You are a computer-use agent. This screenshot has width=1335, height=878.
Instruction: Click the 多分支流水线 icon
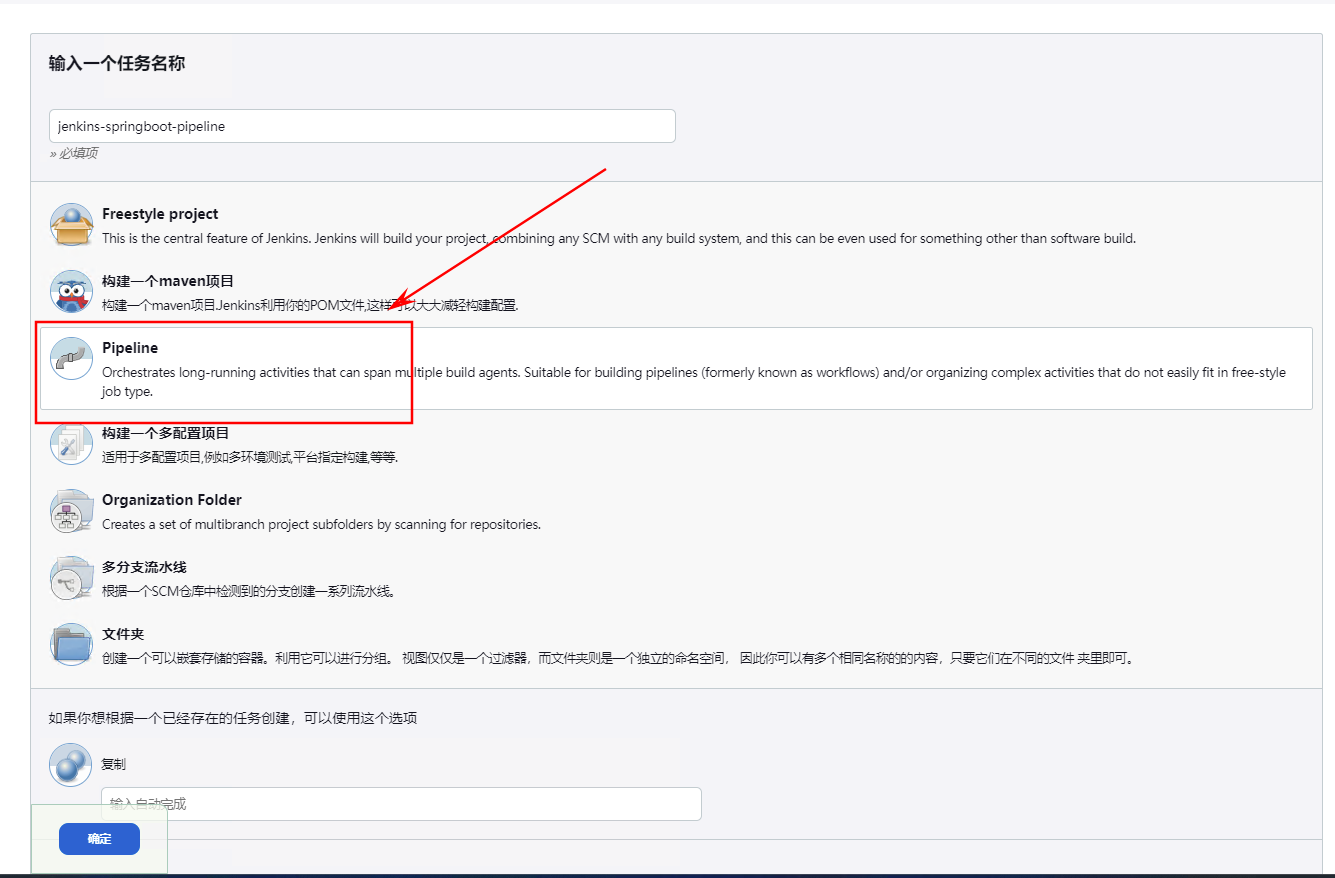[72, 577]
